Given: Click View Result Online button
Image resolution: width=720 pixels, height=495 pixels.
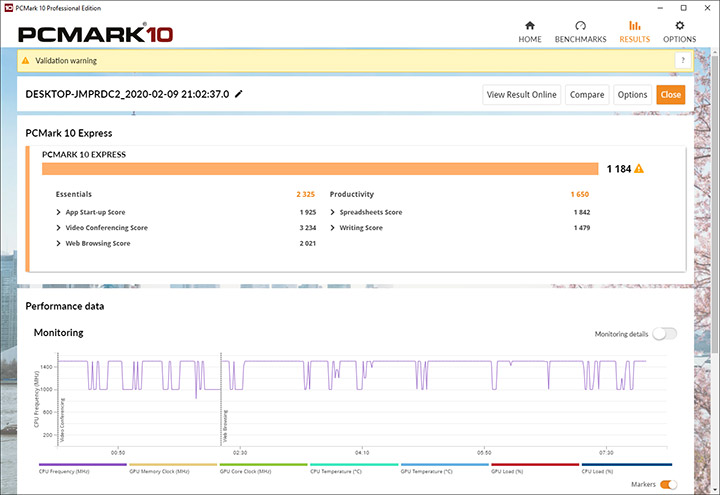Looking at the screenshot, I should tap(521, 95).
